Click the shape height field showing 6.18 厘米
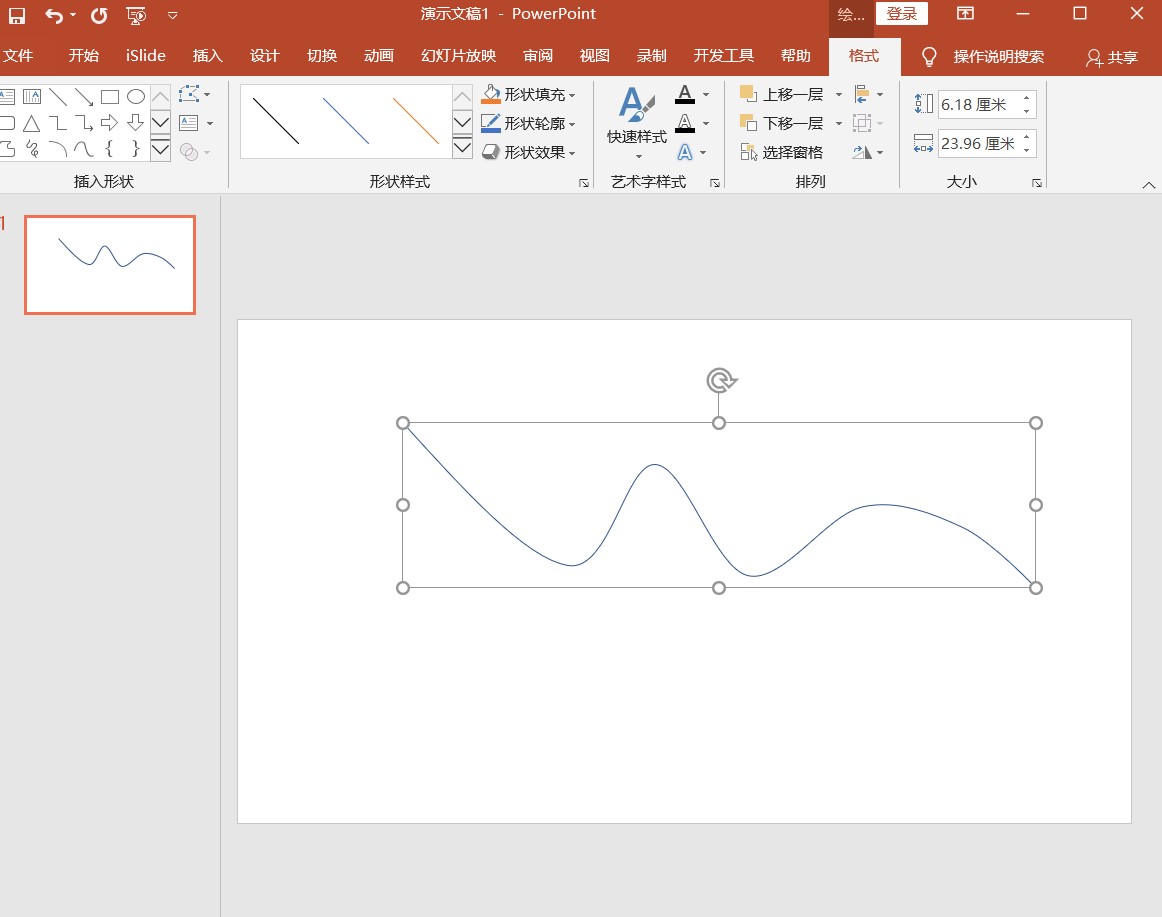This screenshot has height=917, width=1162. coord(976,104)
